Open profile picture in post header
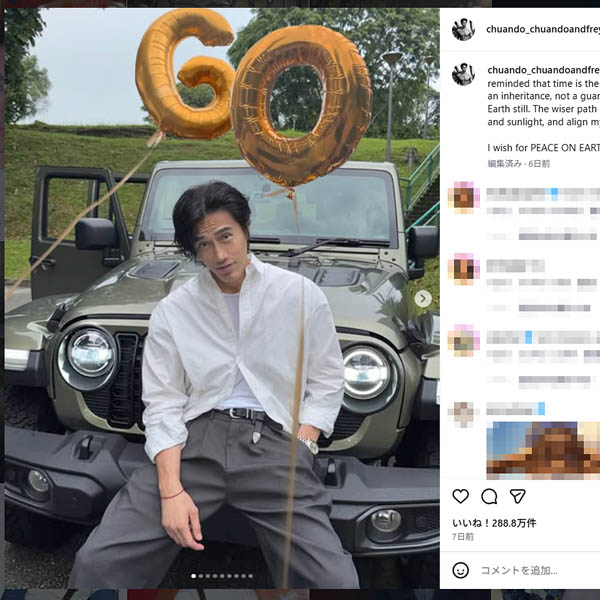Viewport: 600px width, 600px height. [463, 29]
